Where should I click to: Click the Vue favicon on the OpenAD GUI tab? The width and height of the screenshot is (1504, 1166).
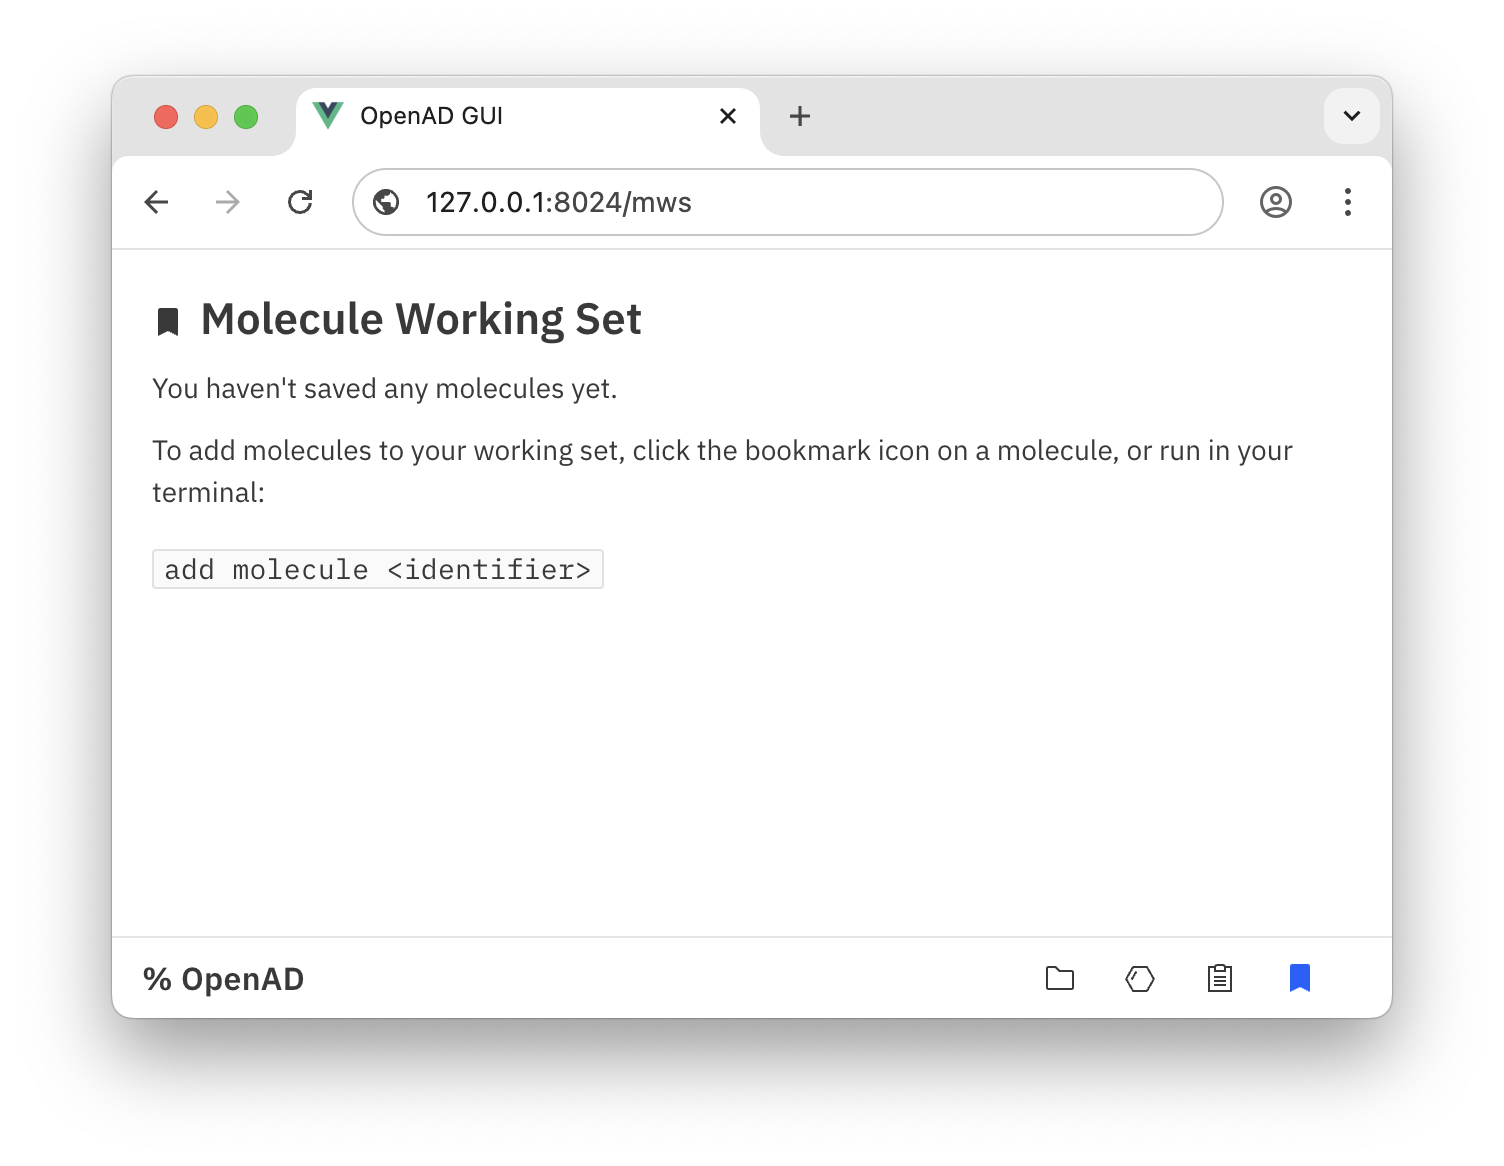(x=329, y=116)
